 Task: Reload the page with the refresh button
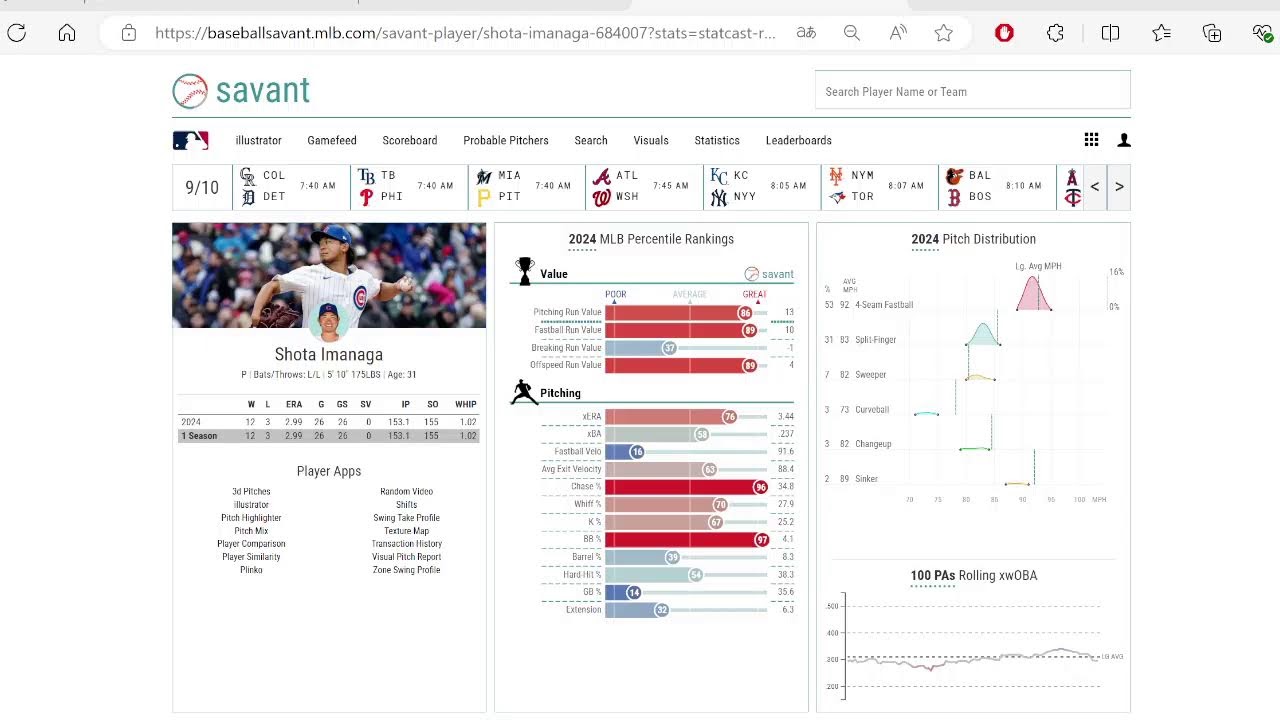tap(16, 33)
